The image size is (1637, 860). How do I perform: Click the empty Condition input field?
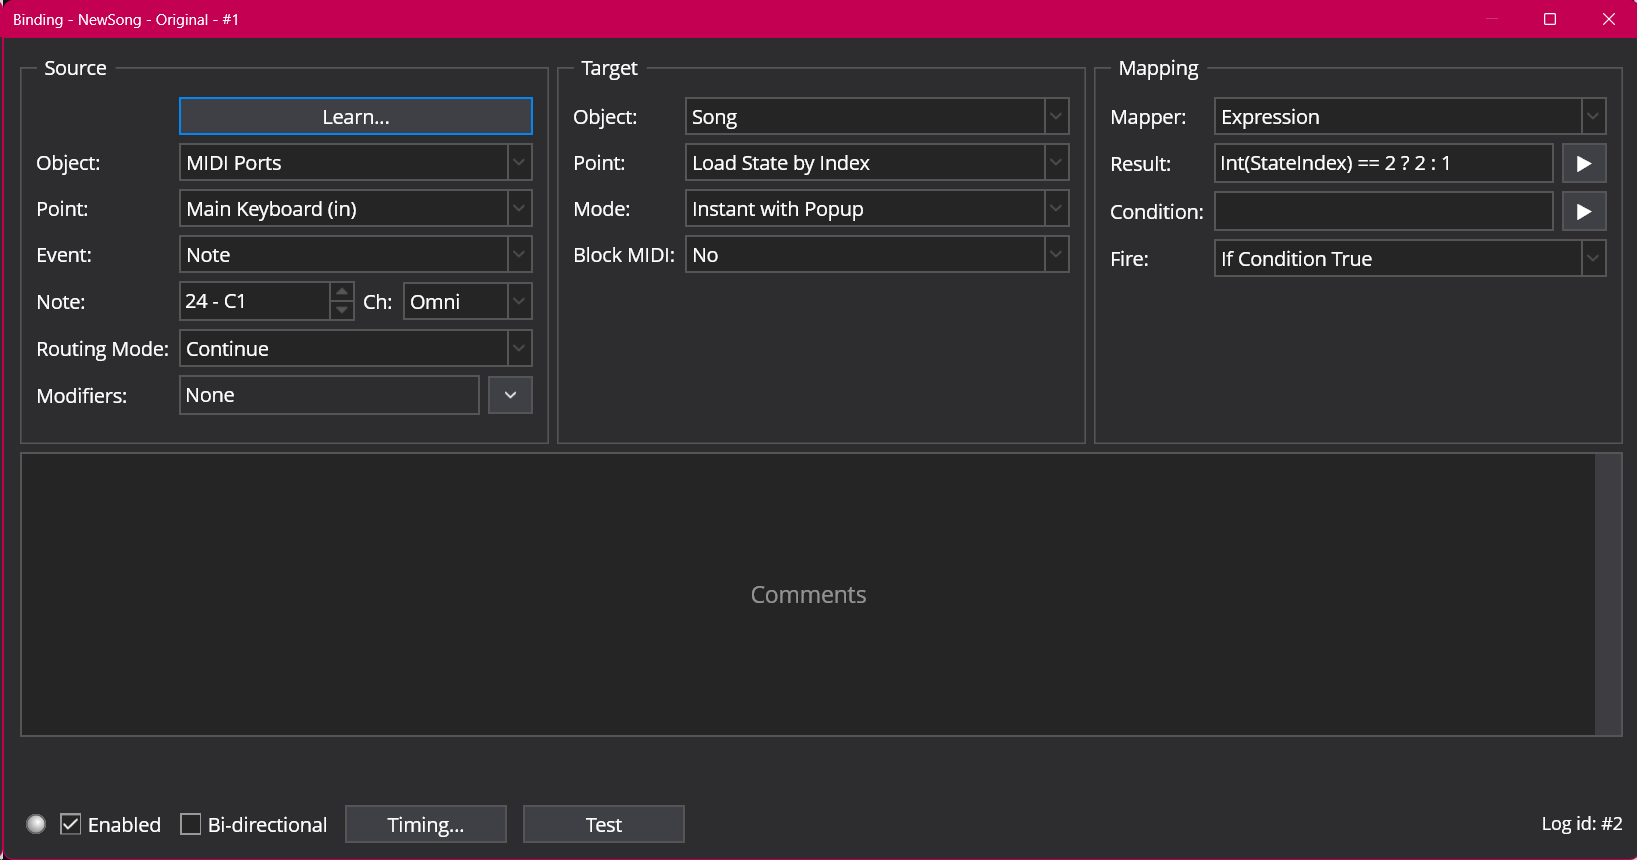pos(1383,212)
